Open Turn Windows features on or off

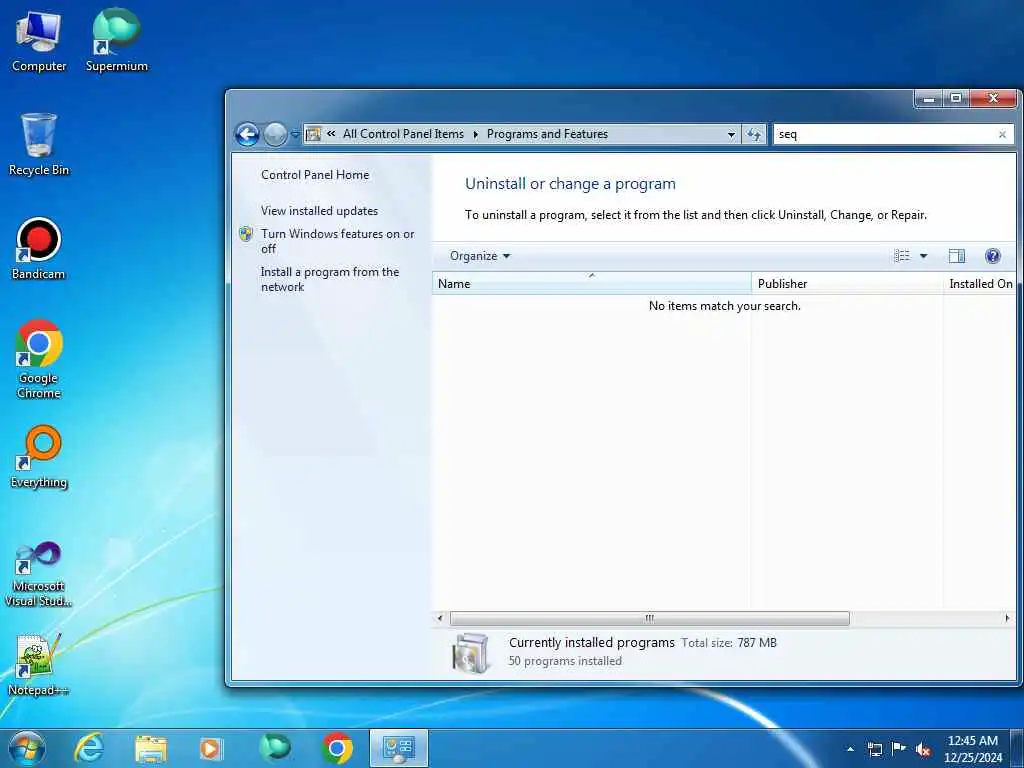338,241
